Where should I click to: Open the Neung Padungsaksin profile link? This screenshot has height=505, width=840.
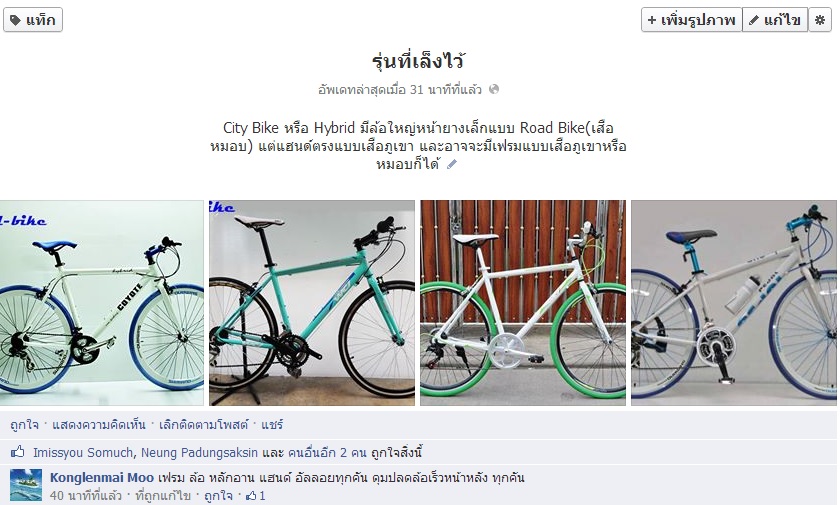[x=199, y=453]
